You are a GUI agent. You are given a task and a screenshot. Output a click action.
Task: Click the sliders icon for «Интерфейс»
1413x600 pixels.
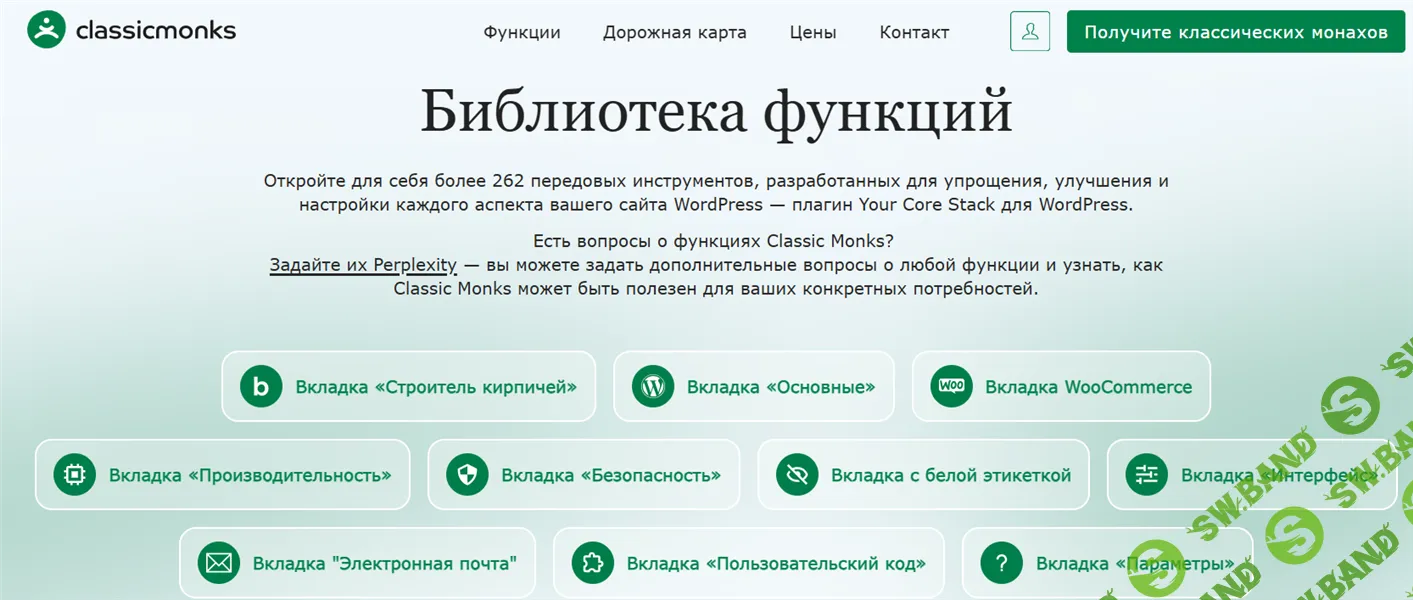[x=1146, y=475]
